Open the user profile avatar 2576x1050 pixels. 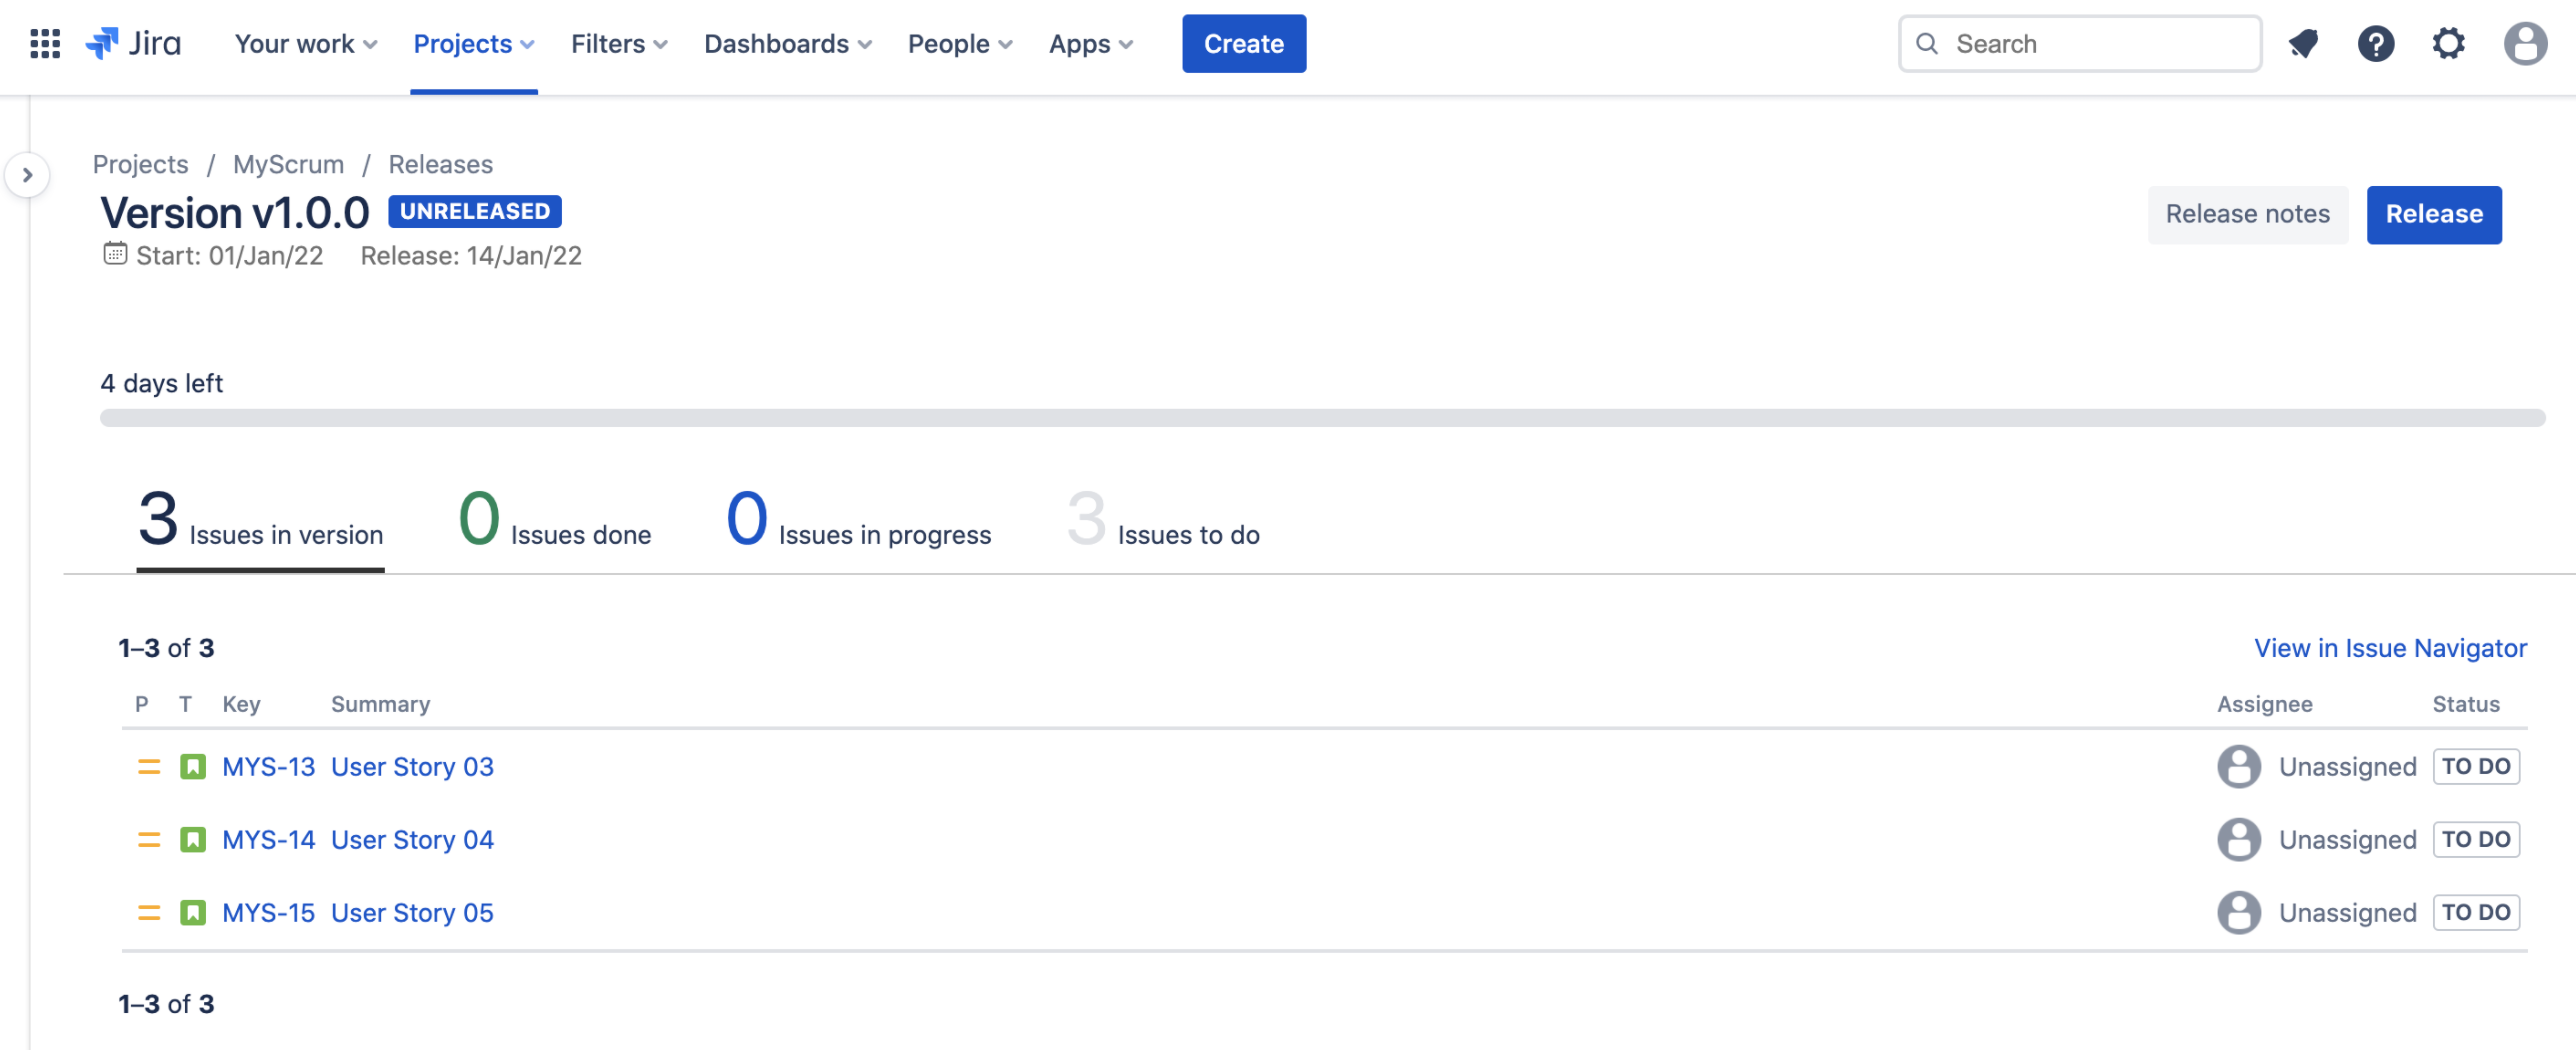coord(2524,44)
